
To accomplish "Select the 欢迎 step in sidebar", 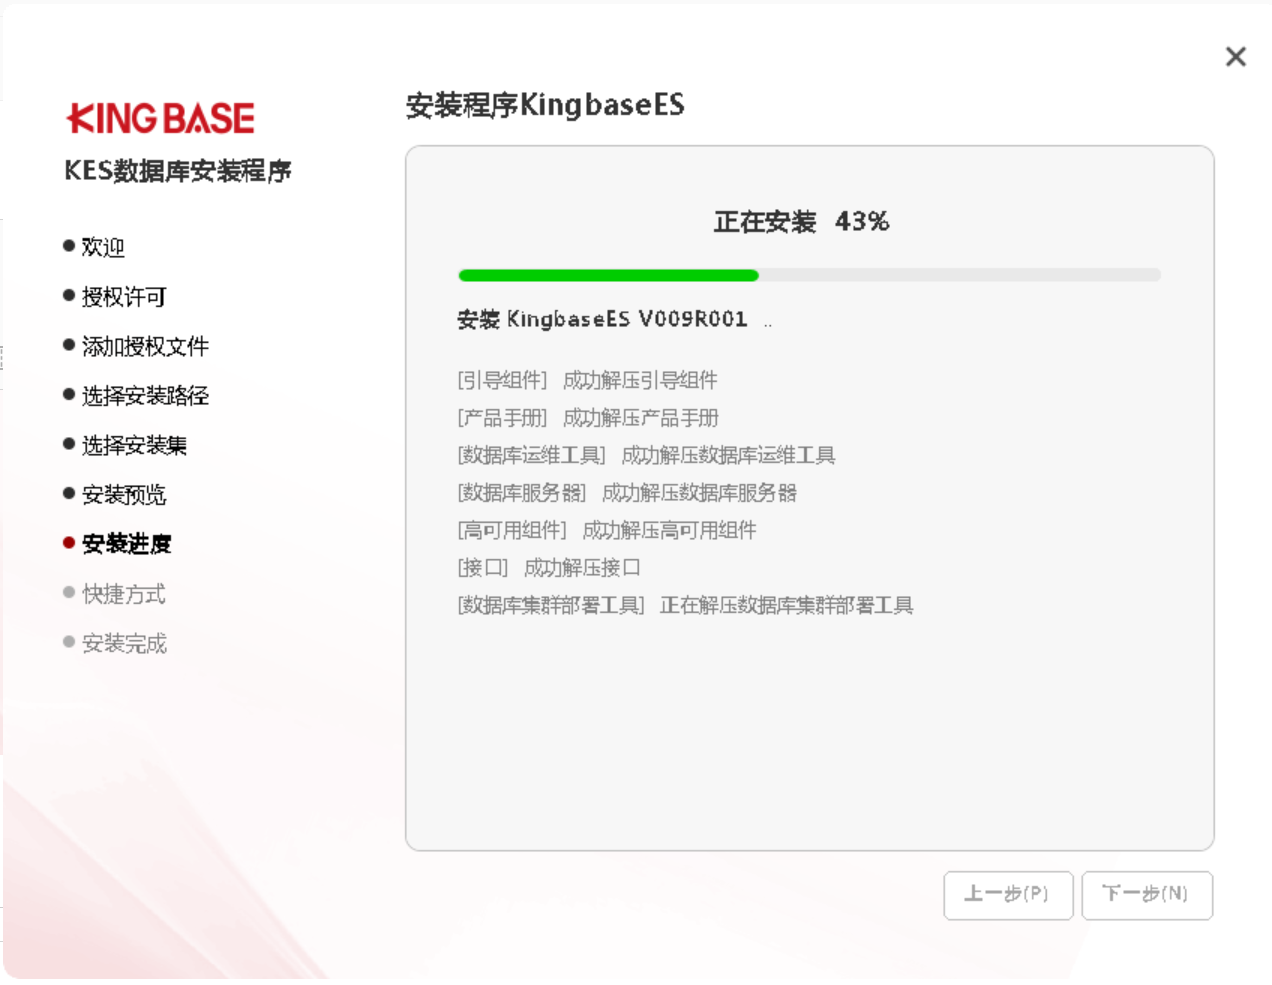I will click(x=102, y=247).
